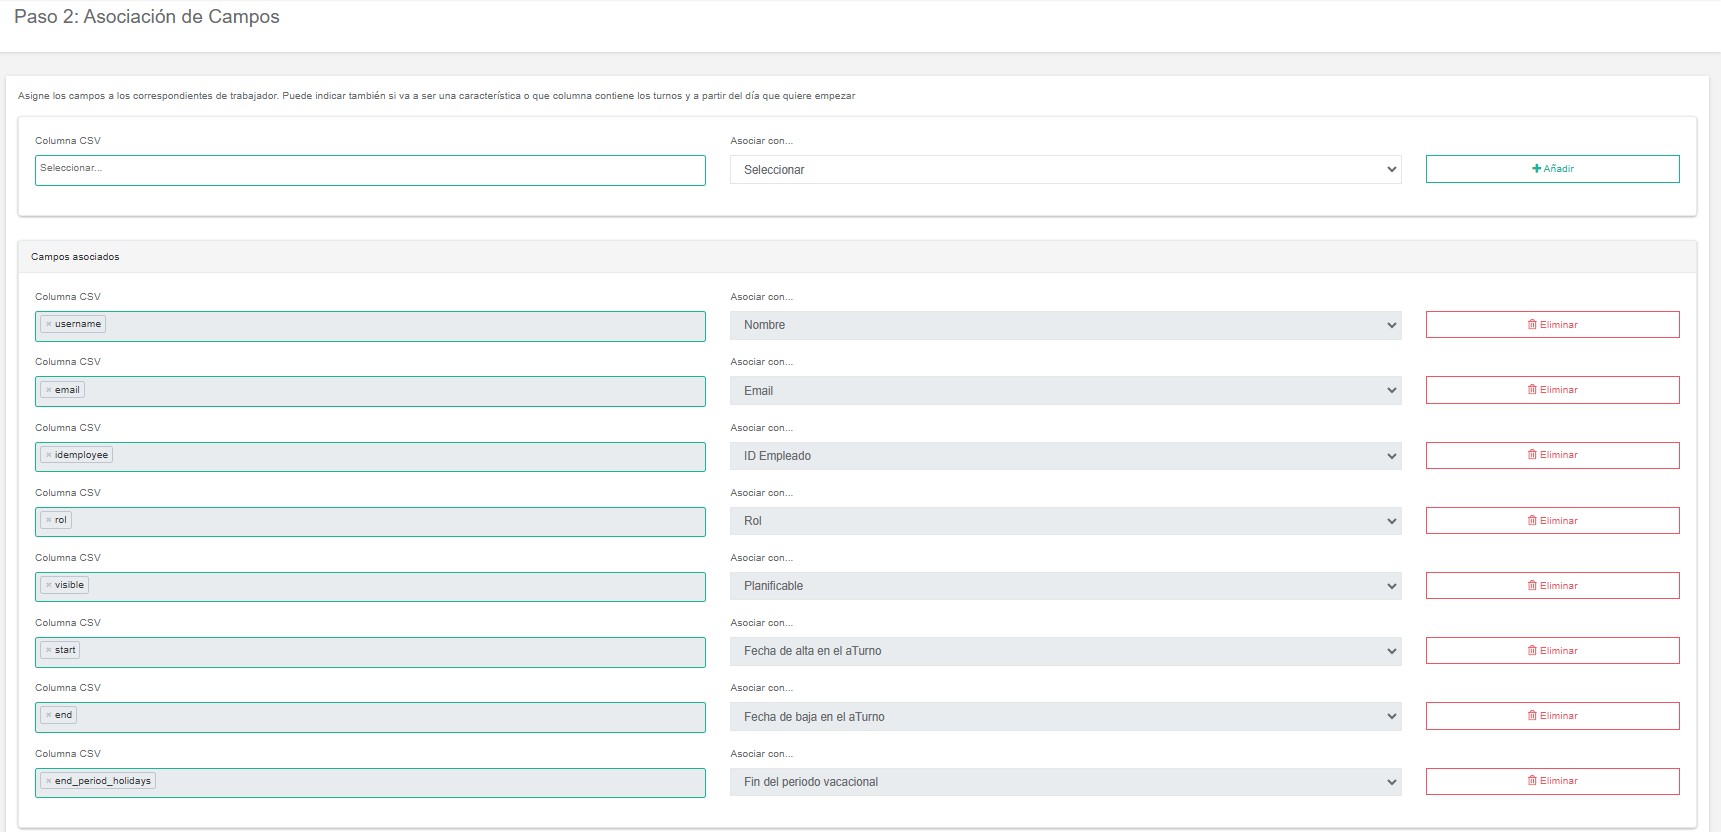
Task: Remove the idemployee tag with its x icon
Action: 48,455
